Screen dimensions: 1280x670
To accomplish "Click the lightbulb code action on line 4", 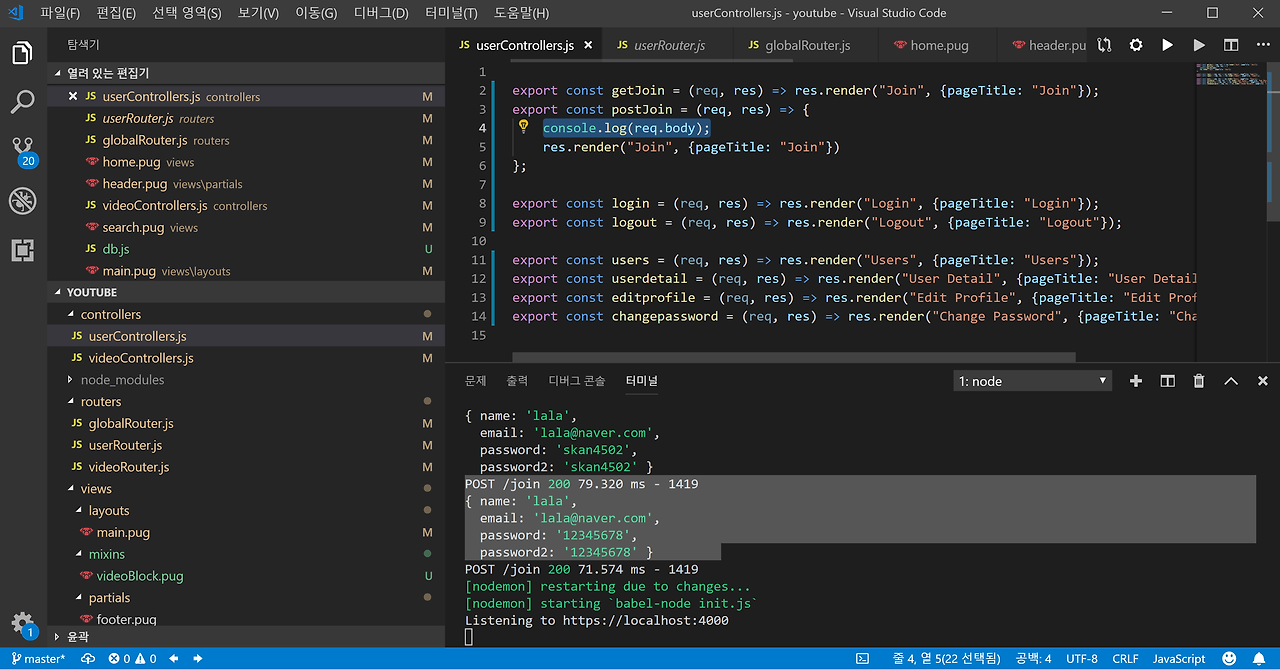I will point(523,127).
